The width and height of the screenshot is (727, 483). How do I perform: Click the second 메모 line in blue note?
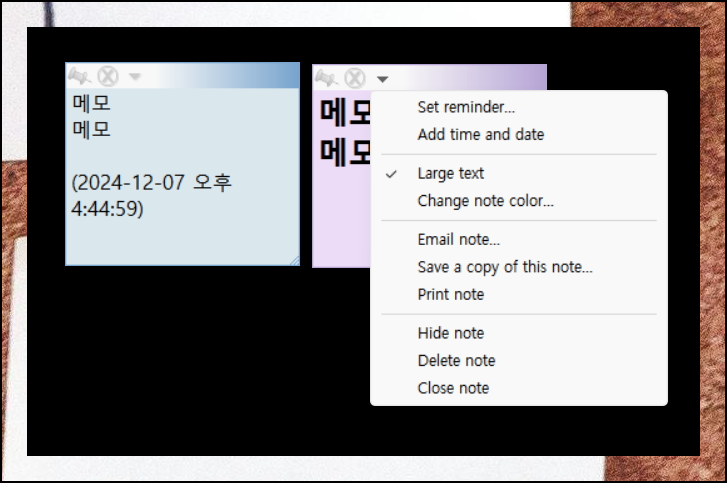(x=91, y=129)
